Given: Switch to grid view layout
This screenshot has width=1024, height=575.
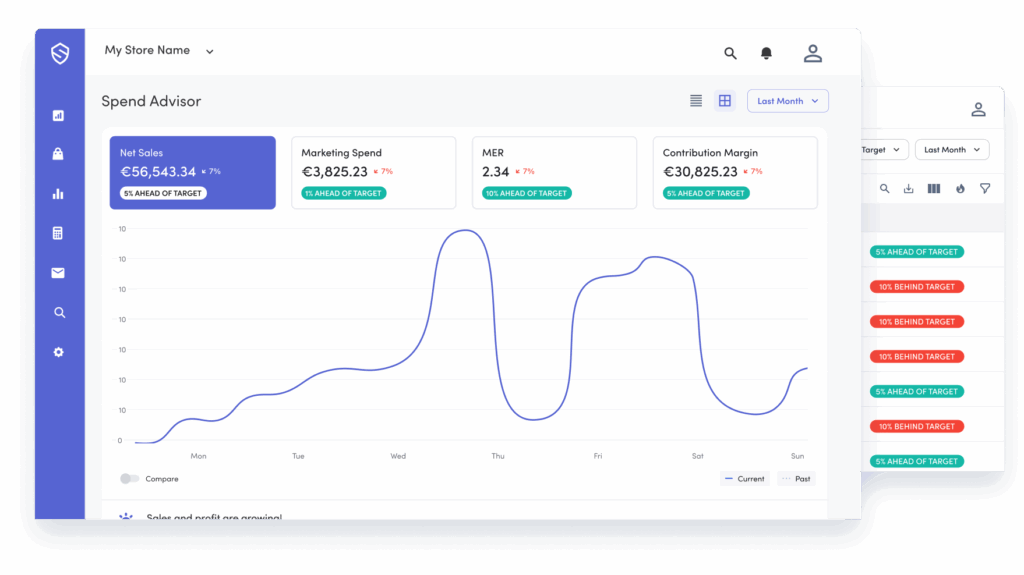Looking at the screenshot, I should coord(725,101).
